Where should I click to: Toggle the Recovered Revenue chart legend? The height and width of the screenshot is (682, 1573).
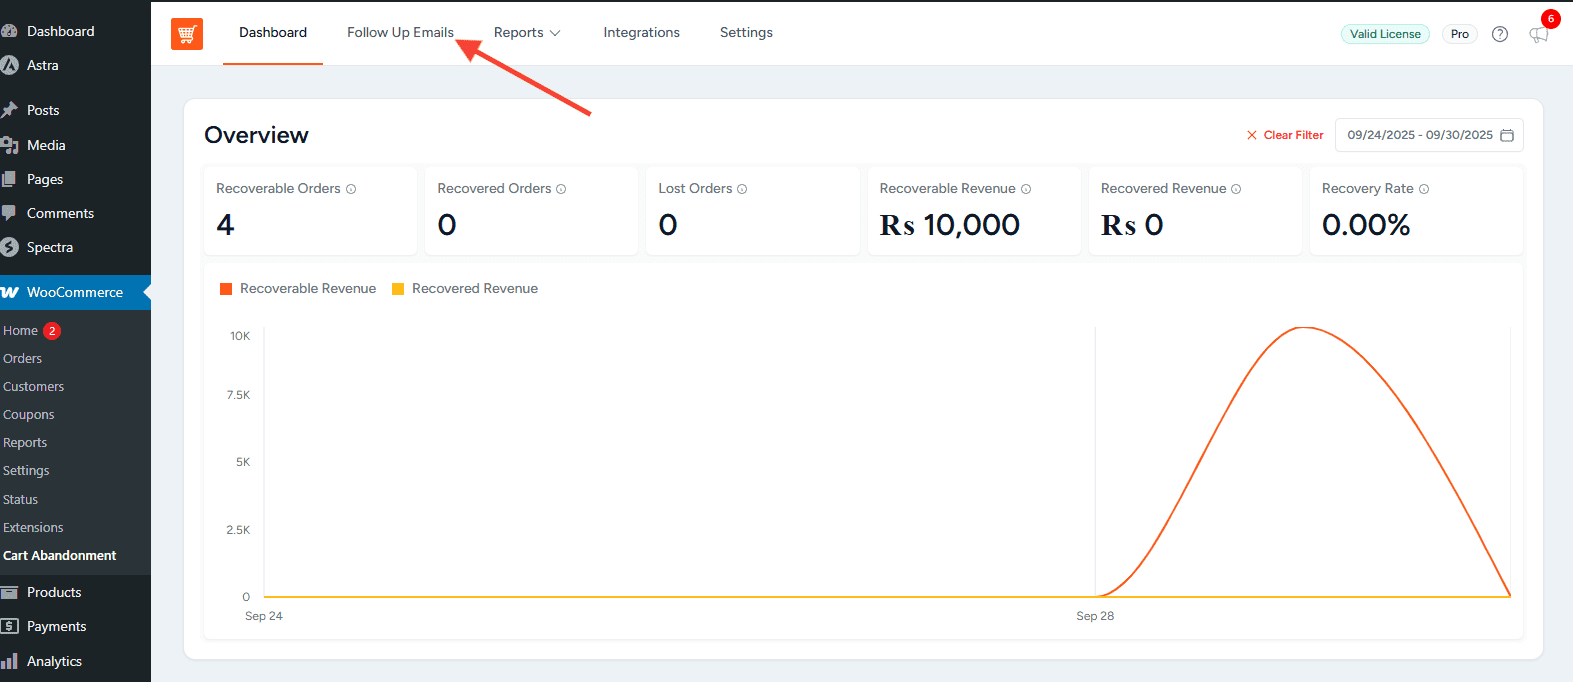[465, 289]
